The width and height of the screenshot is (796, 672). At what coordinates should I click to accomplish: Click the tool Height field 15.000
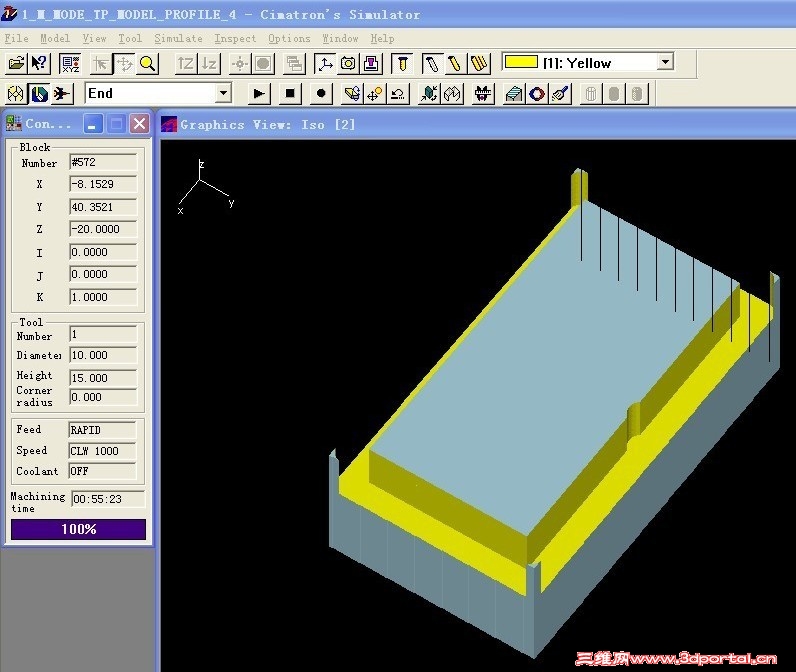pos(103,378)
